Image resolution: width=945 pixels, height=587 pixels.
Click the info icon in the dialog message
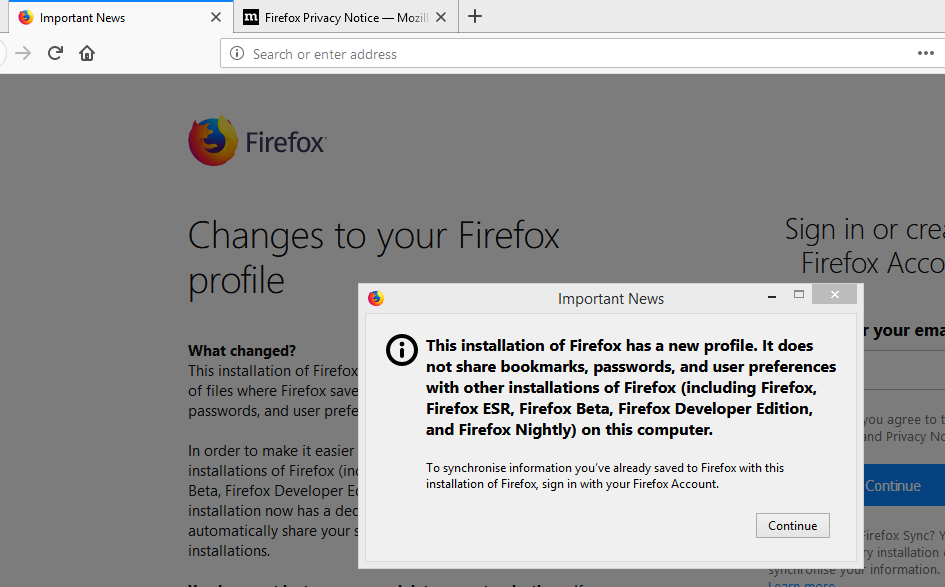401,350
